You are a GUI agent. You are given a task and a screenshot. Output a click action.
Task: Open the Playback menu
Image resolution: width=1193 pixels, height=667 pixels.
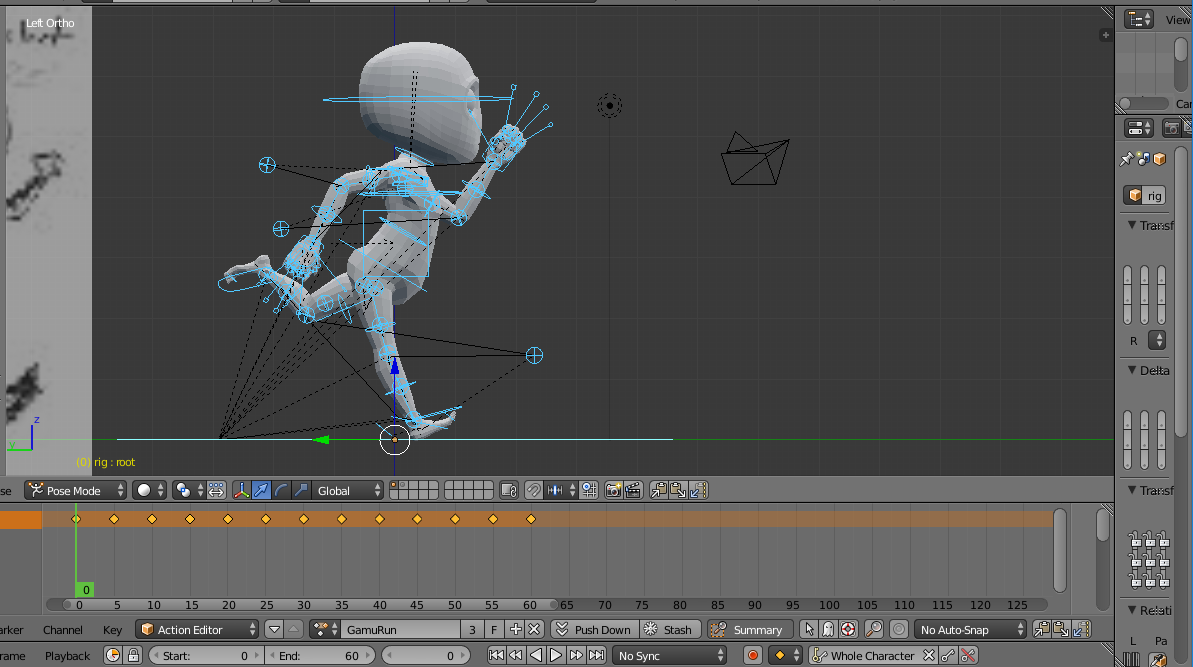67,656
